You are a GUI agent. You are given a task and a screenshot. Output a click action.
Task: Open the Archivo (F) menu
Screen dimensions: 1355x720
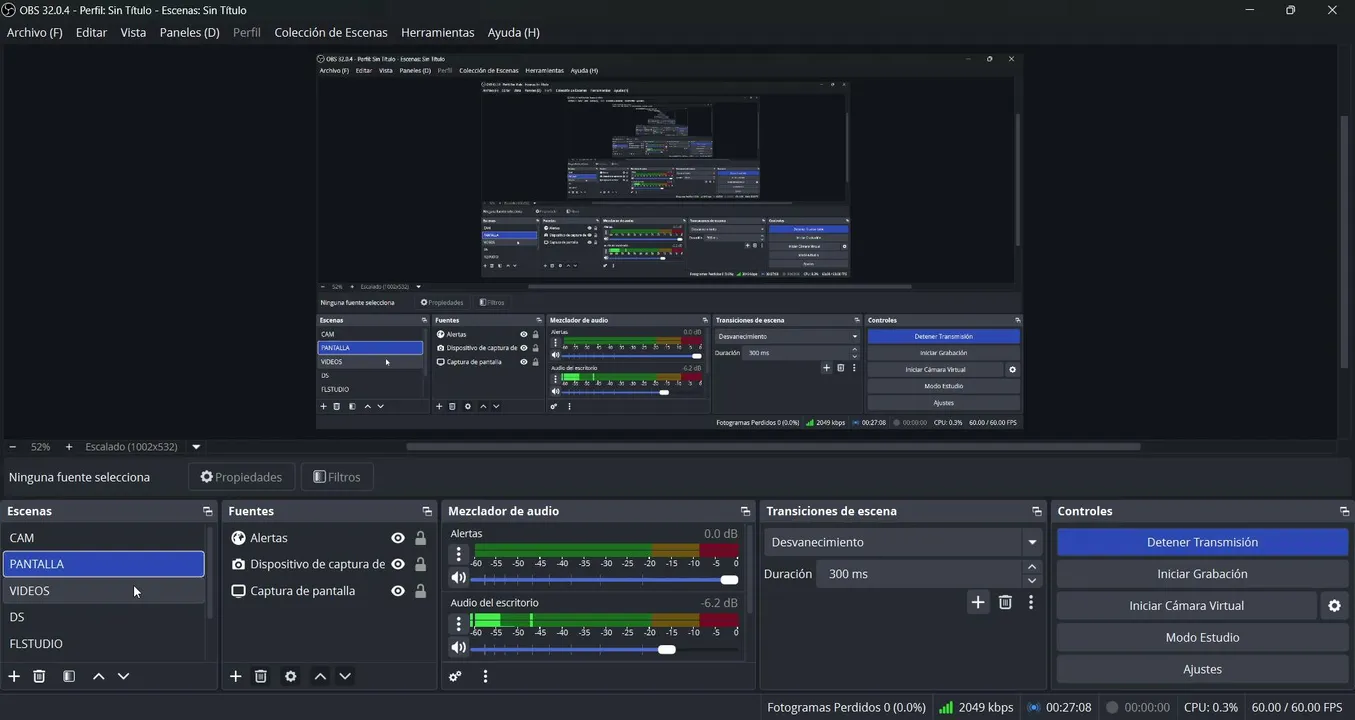coord(35,32)
